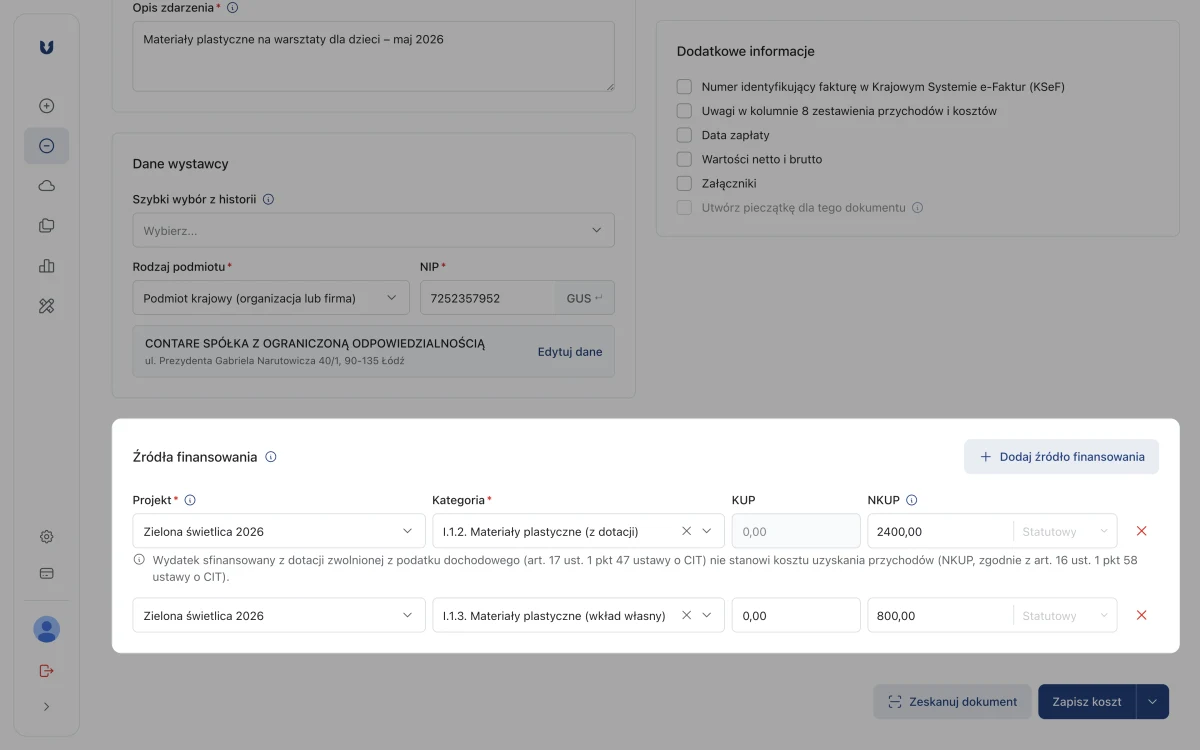Open the reports bar chart sidebar icon
This screenshot has width=1200, height=750.
click(x=46, y=266)
